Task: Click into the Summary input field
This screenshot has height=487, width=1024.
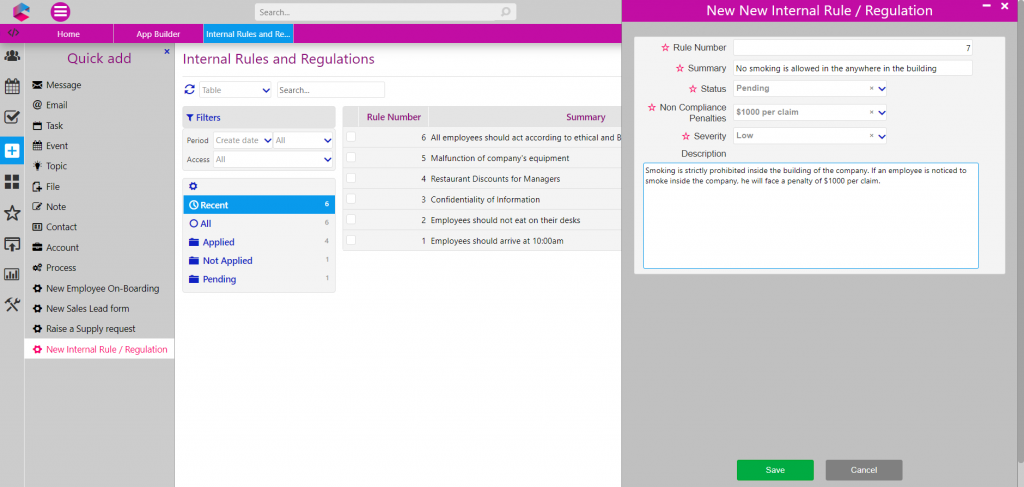Action: [x=852, y=68]
